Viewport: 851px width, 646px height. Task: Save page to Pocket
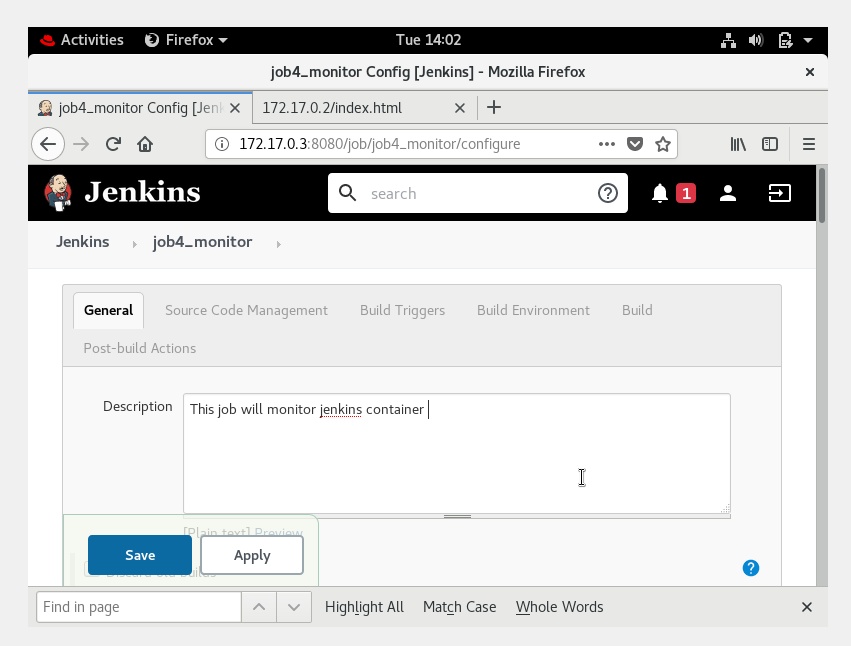(634, 144)
